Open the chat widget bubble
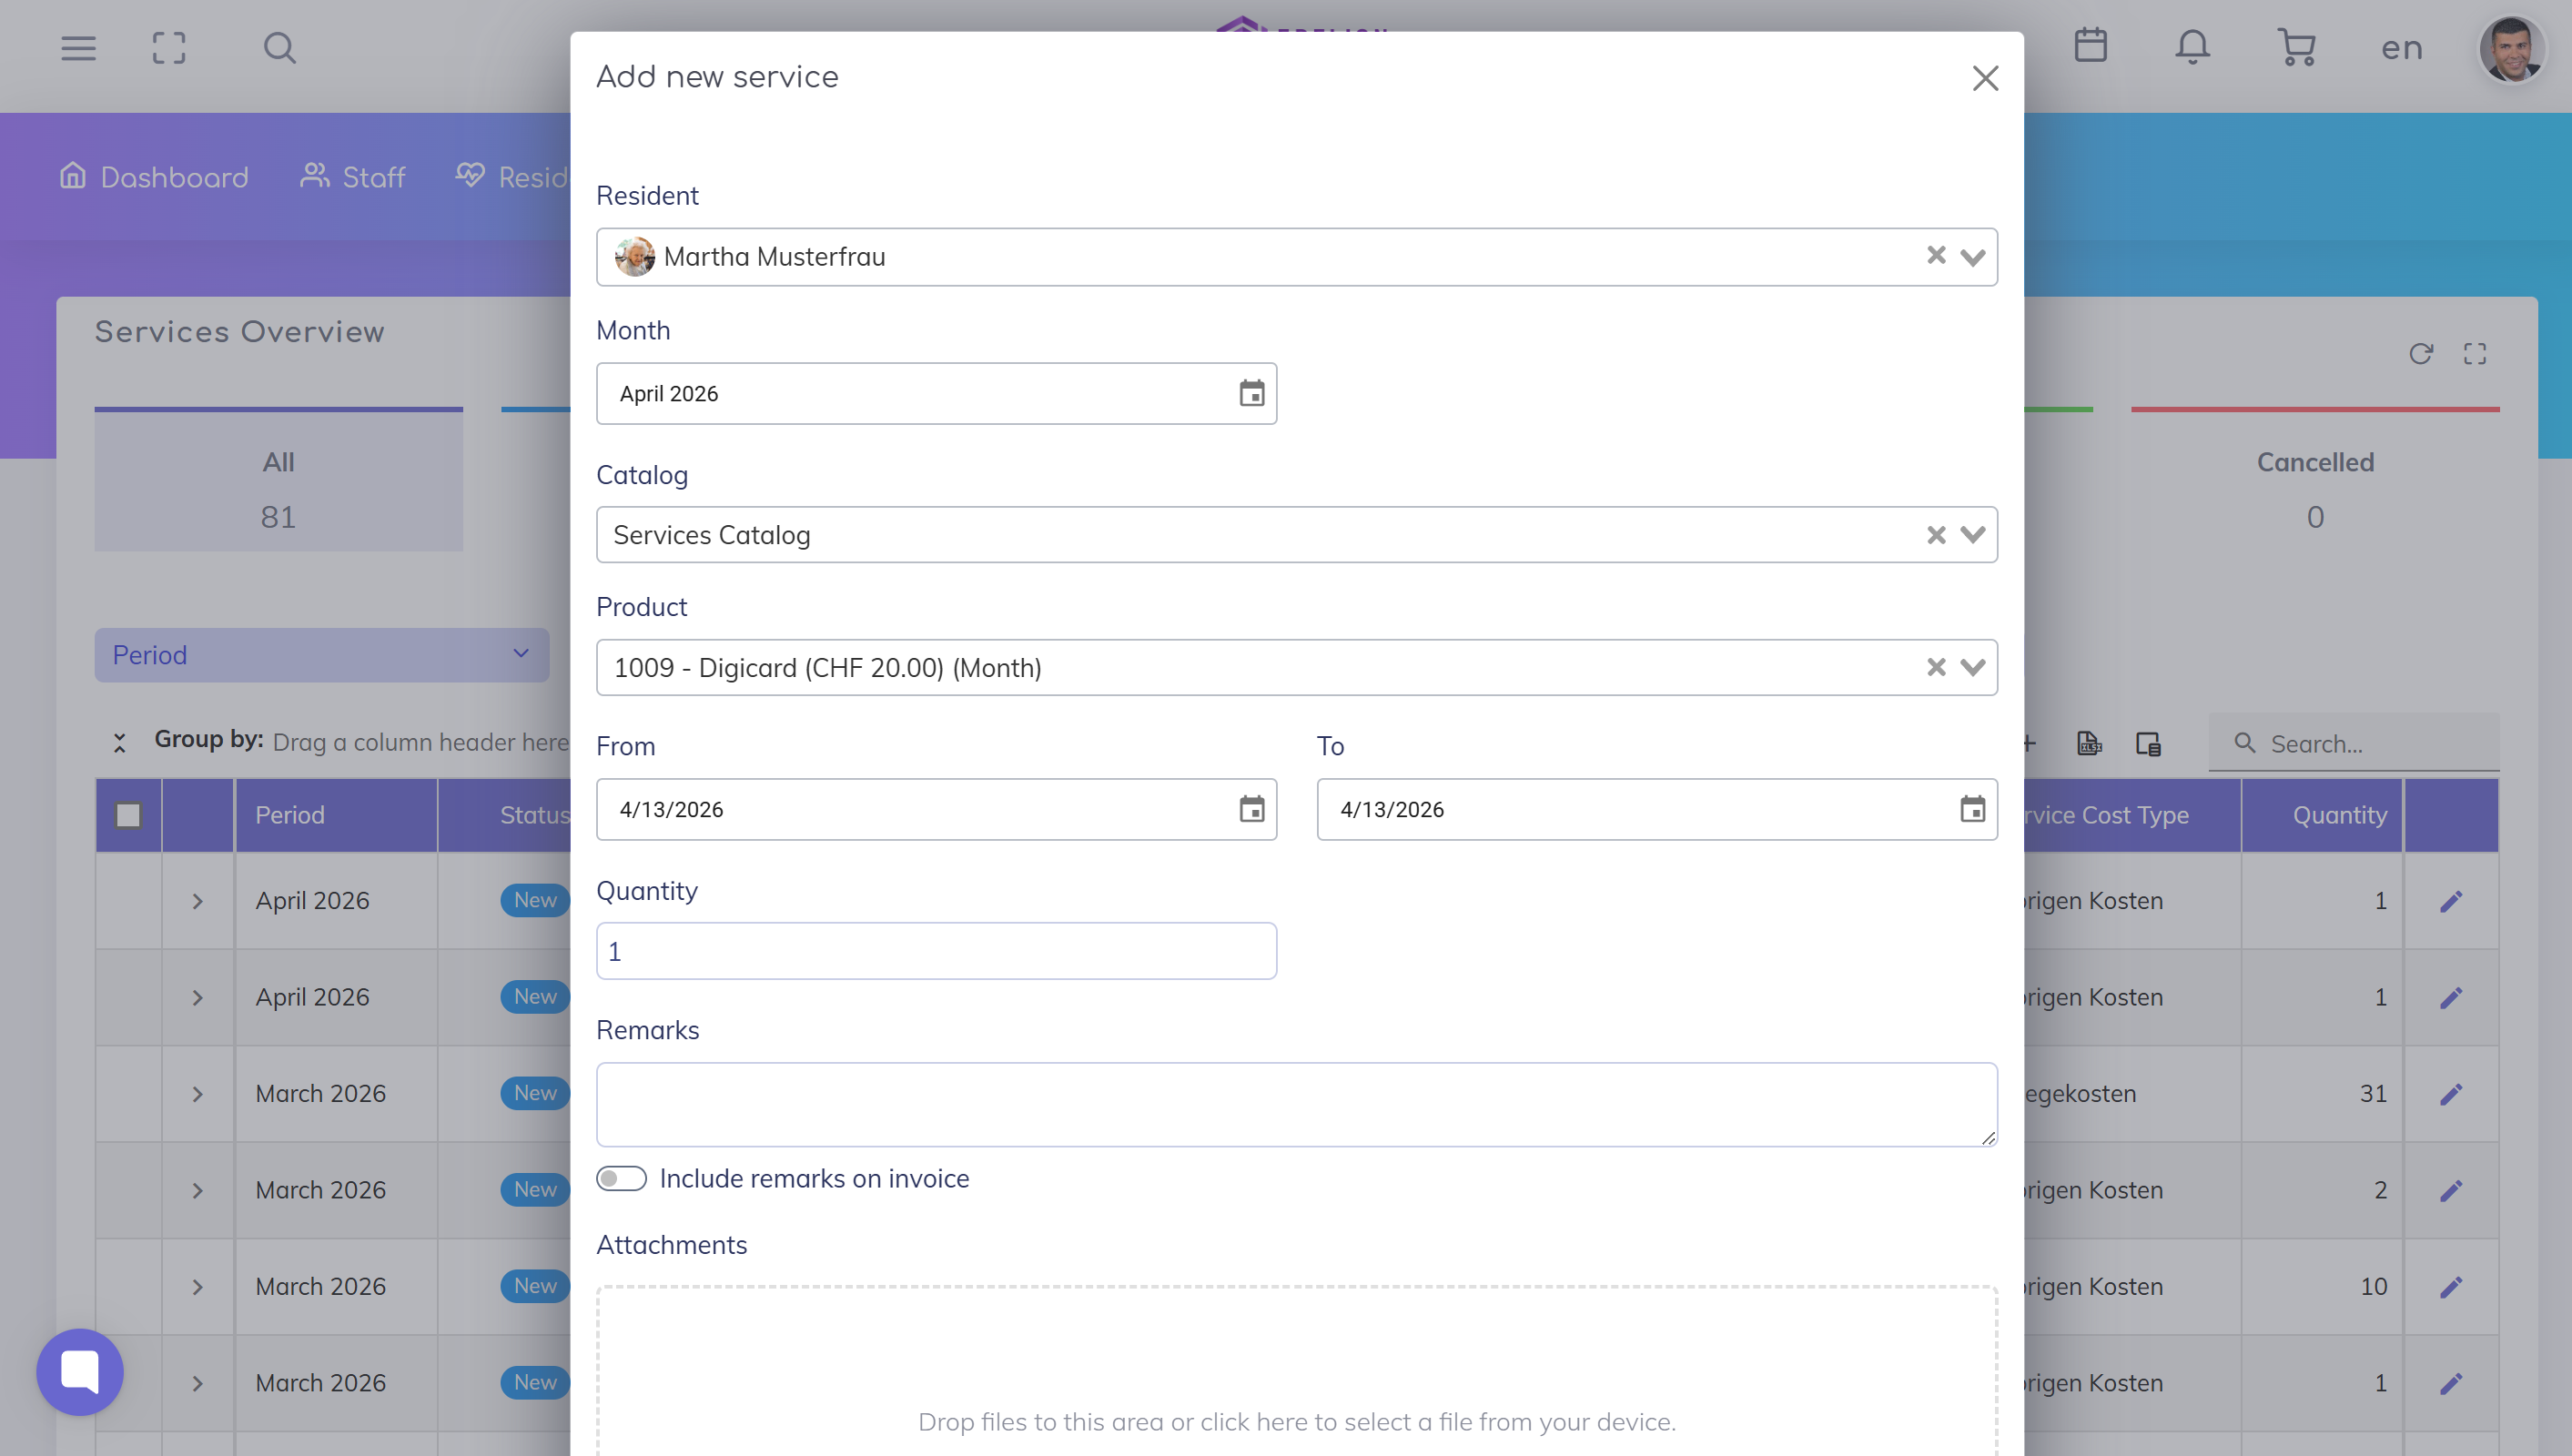2572x1456 pixels. pos(80,1371)
